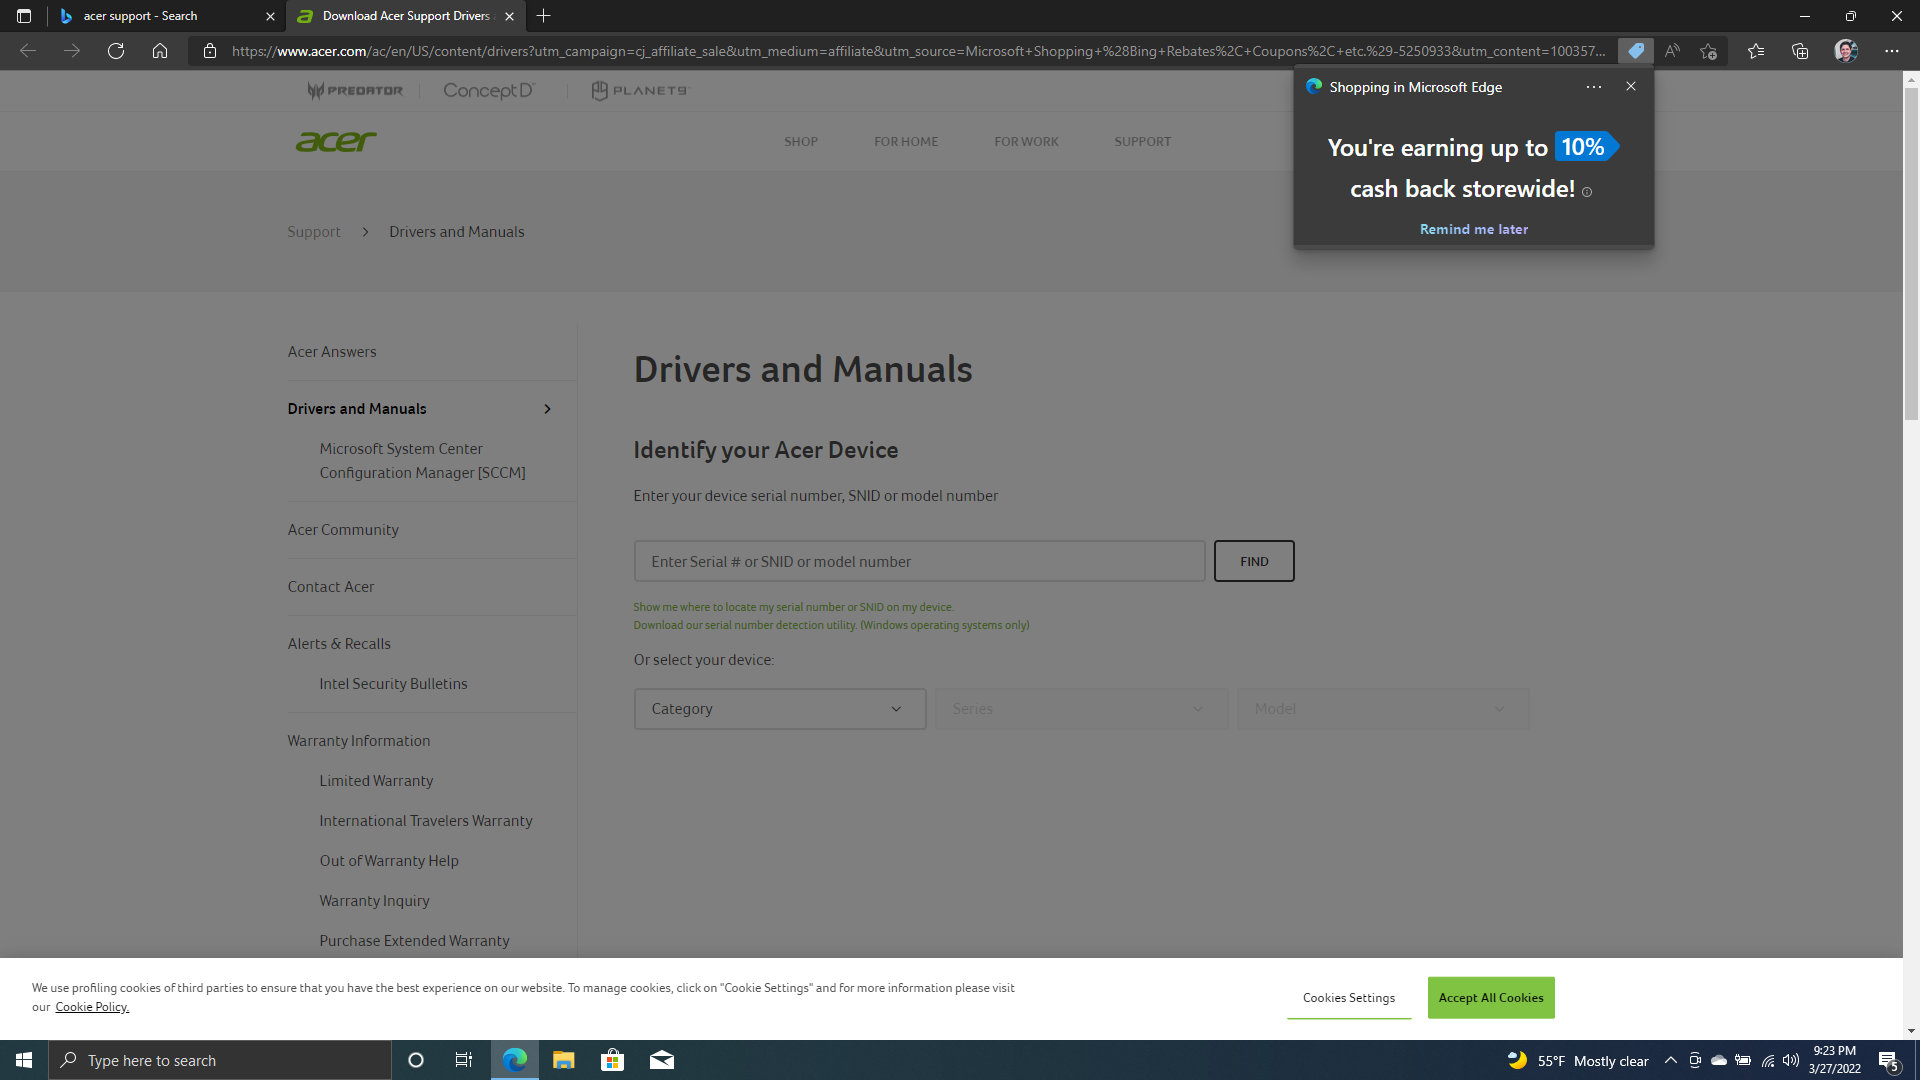Open File Explorer from taskbar
The height and width of the screenshot is (1080, 1920).
click(x=563, y=1060)
